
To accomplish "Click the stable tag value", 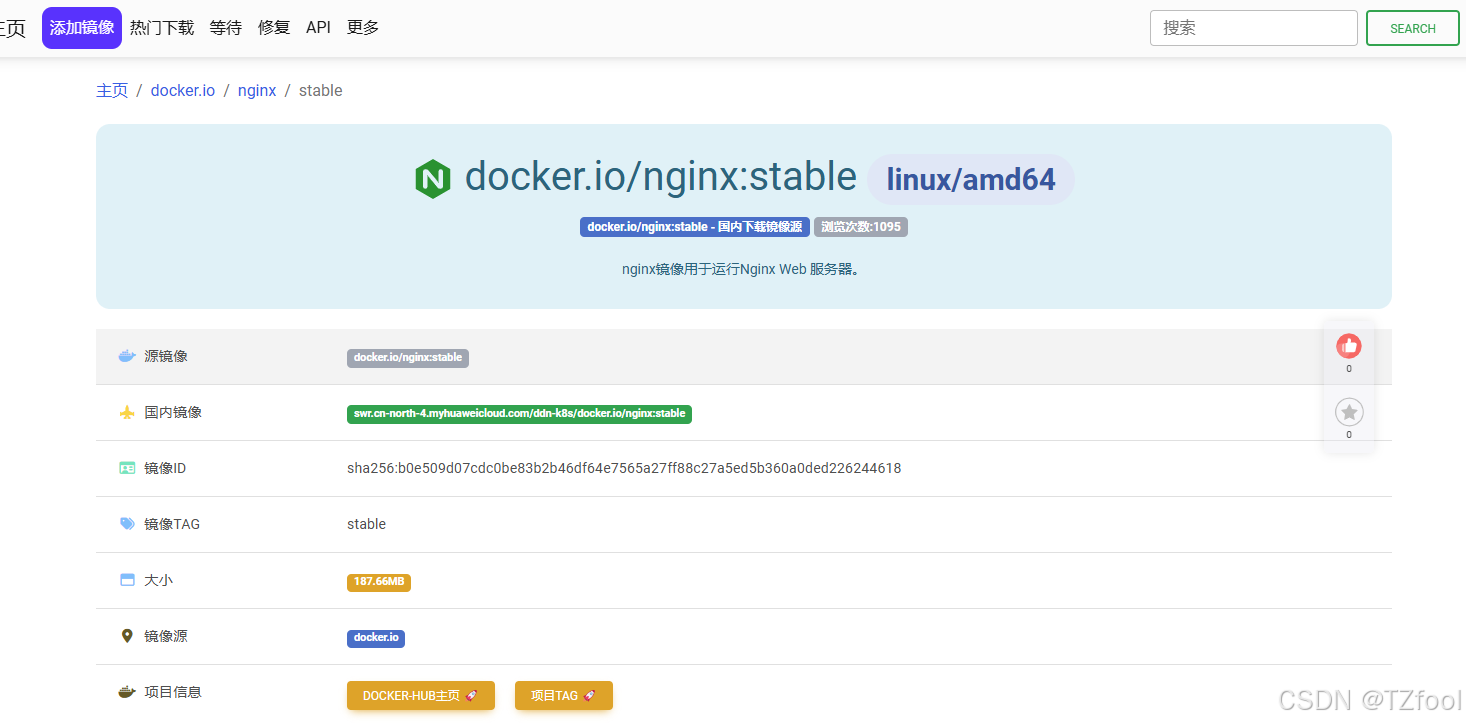I will 366,524.
